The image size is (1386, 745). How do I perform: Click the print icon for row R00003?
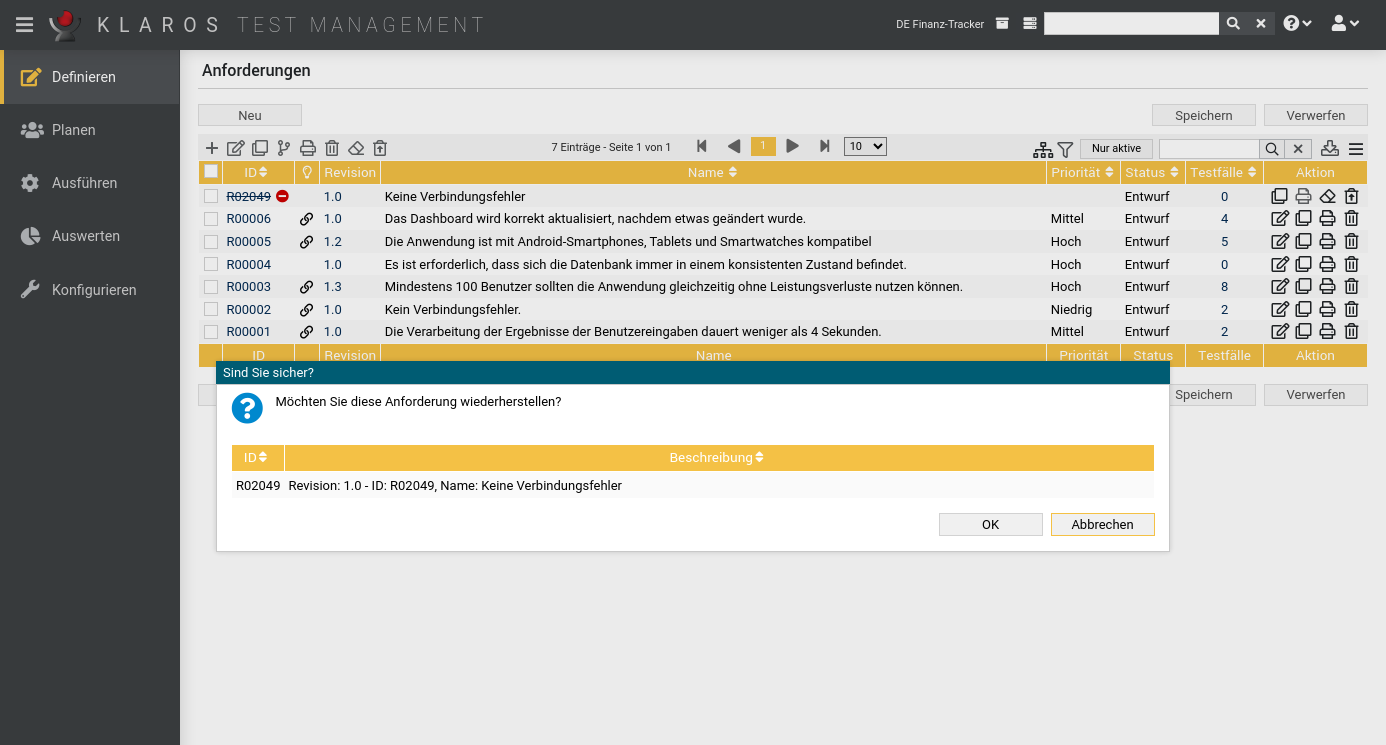pos(1327,287)
